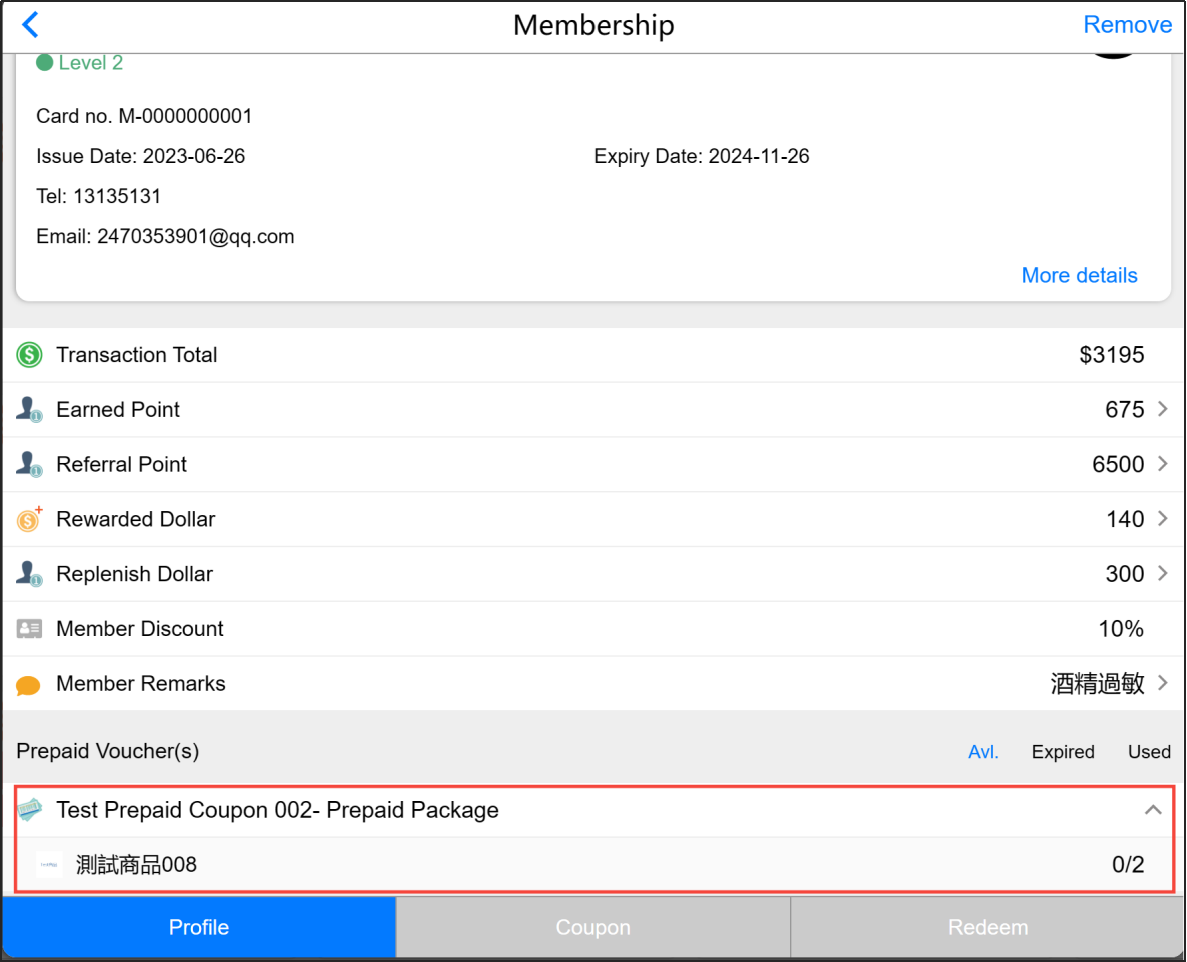
Task: Click Remove in the top bar
Action: coord(1127,25)
